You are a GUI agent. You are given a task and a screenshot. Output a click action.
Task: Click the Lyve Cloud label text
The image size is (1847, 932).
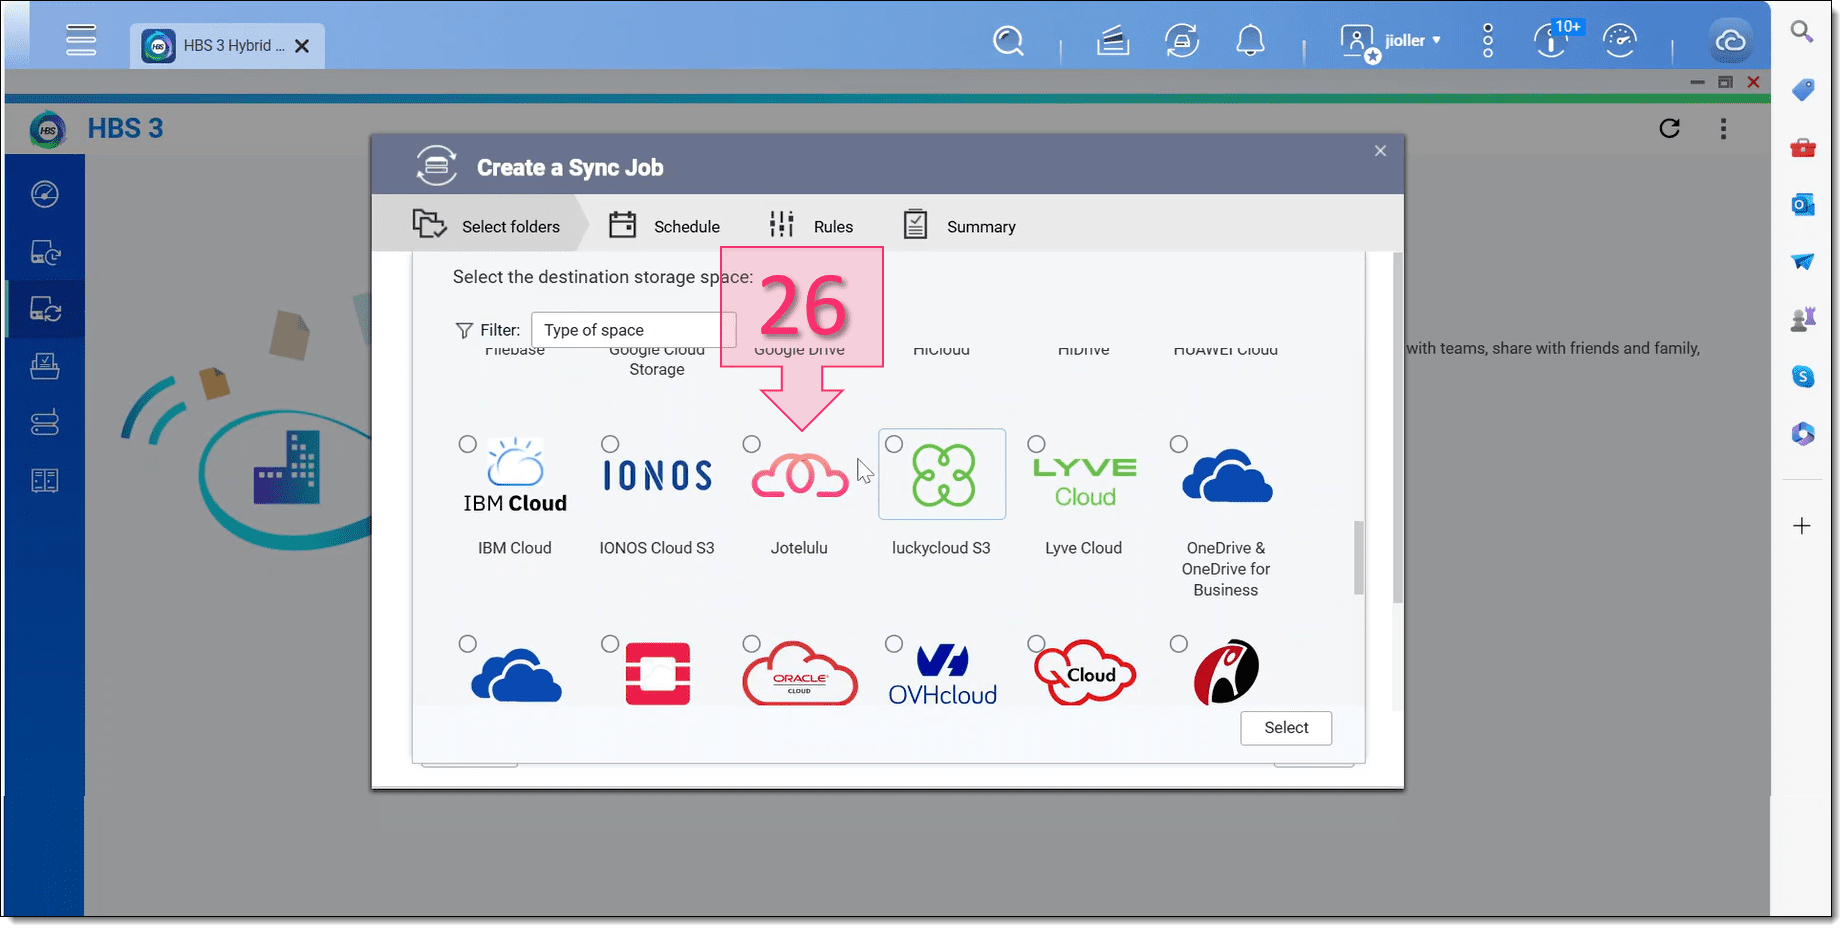1084,548
